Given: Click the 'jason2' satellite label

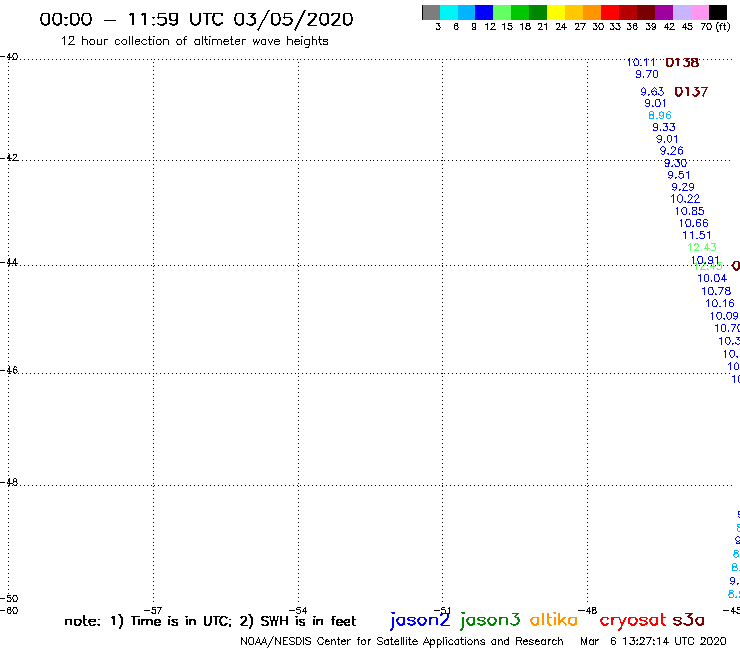Looking at the screenshot, I should (420, 620).
